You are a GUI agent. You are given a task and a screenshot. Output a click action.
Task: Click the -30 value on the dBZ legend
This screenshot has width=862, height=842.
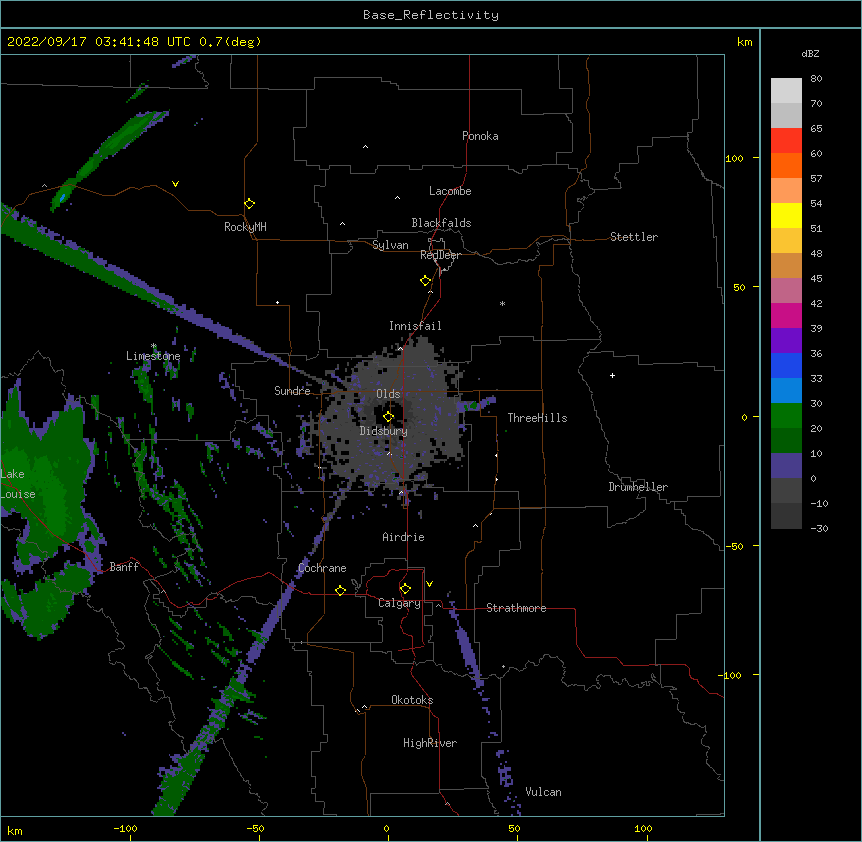pos(820,528)
